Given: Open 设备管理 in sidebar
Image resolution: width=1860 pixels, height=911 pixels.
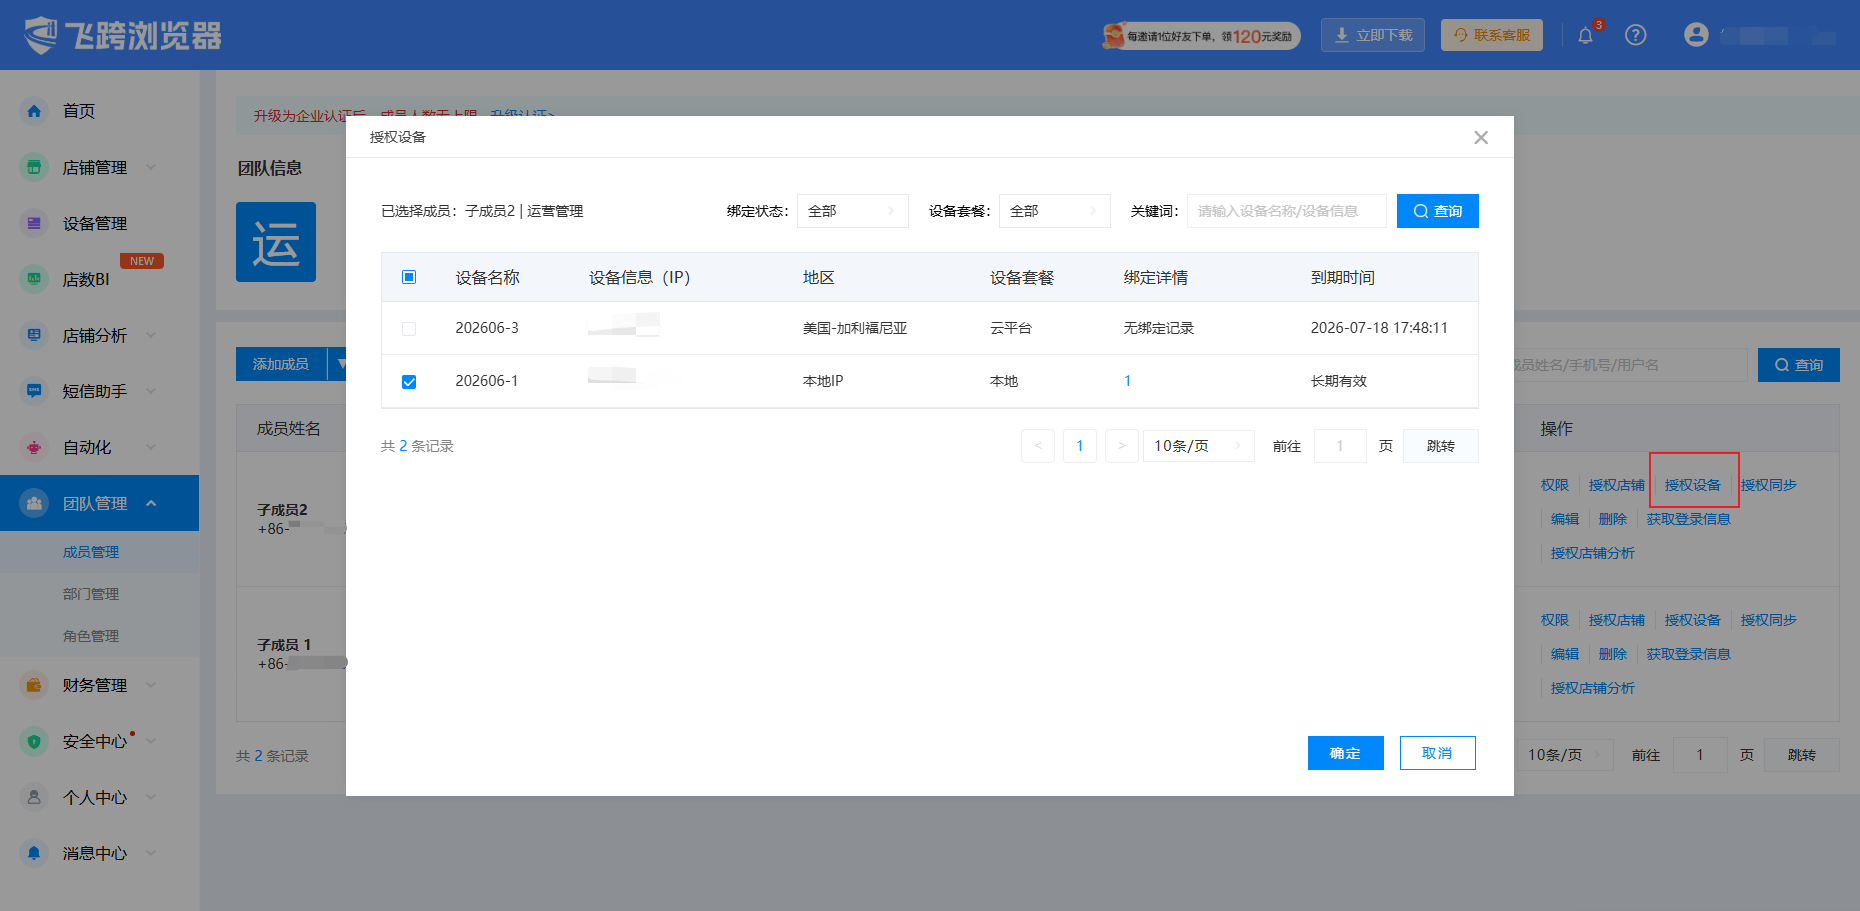Looking at the screenshot, I should 95,223.
